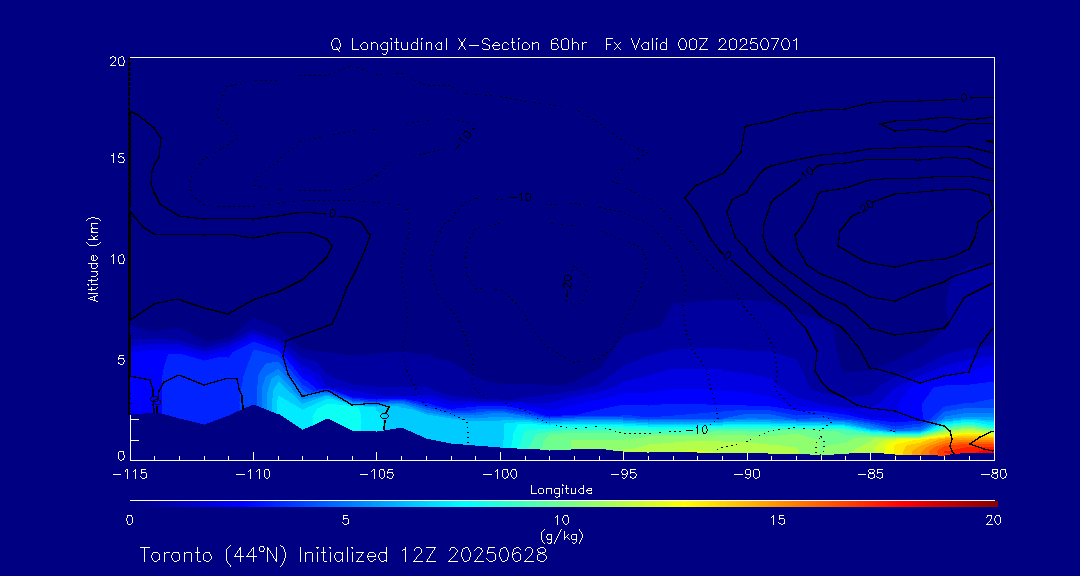Click the longitude tick label '-90'
The image size is (1080, 576).
[x=747, y=475]
